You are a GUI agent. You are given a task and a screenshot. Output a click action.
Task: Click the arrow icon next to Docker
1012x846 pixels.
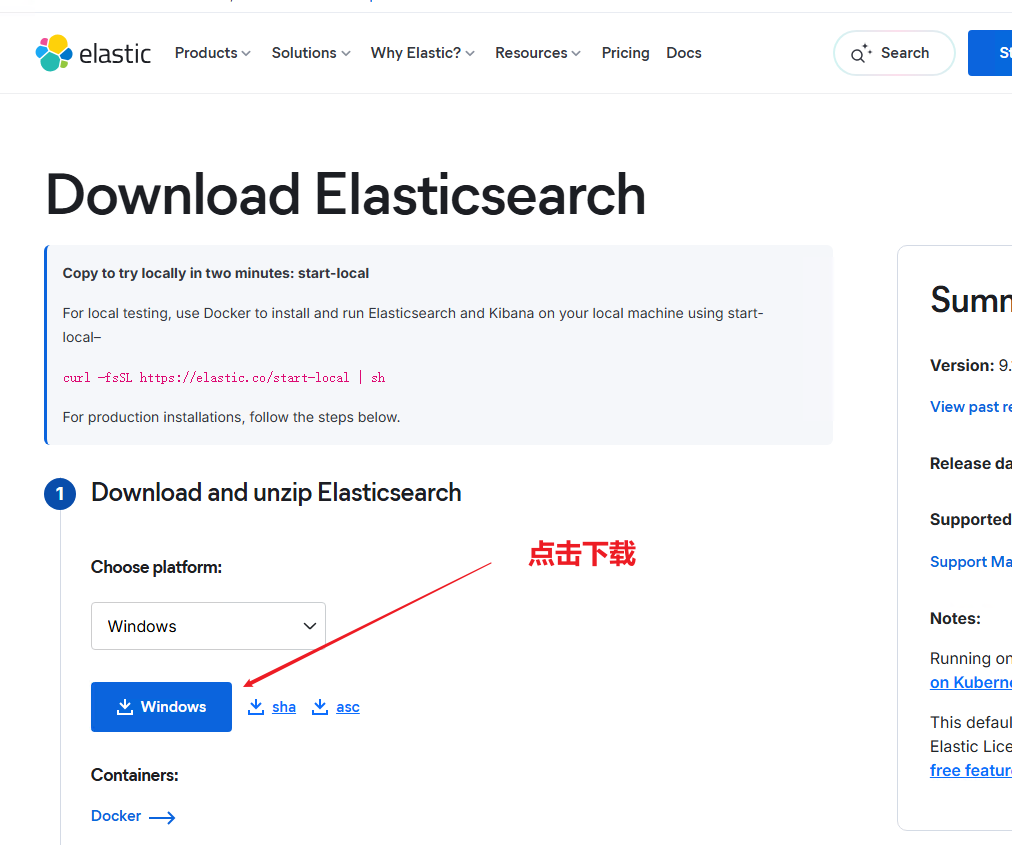point(162,818)
